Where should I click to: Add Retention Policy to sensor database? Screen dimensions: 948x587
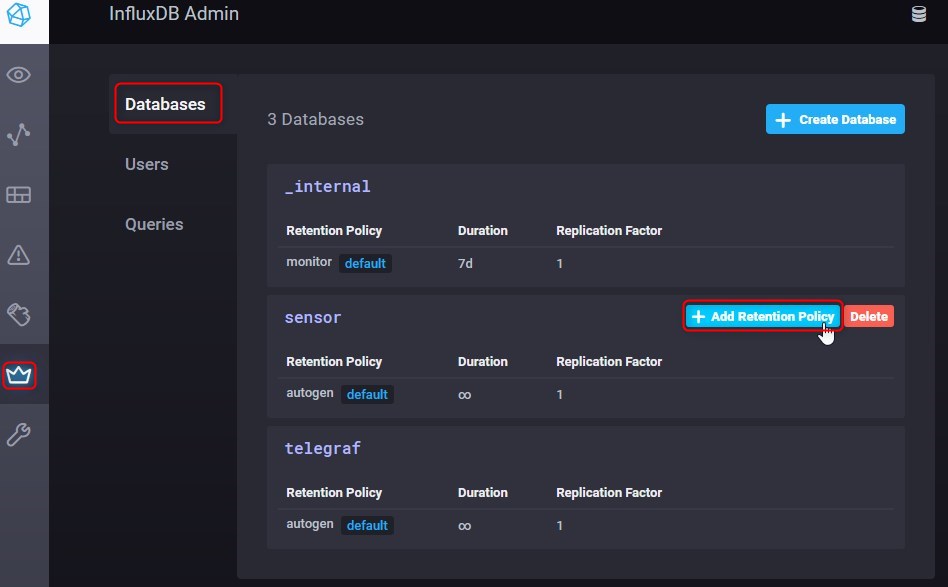[x=763, y=316]
